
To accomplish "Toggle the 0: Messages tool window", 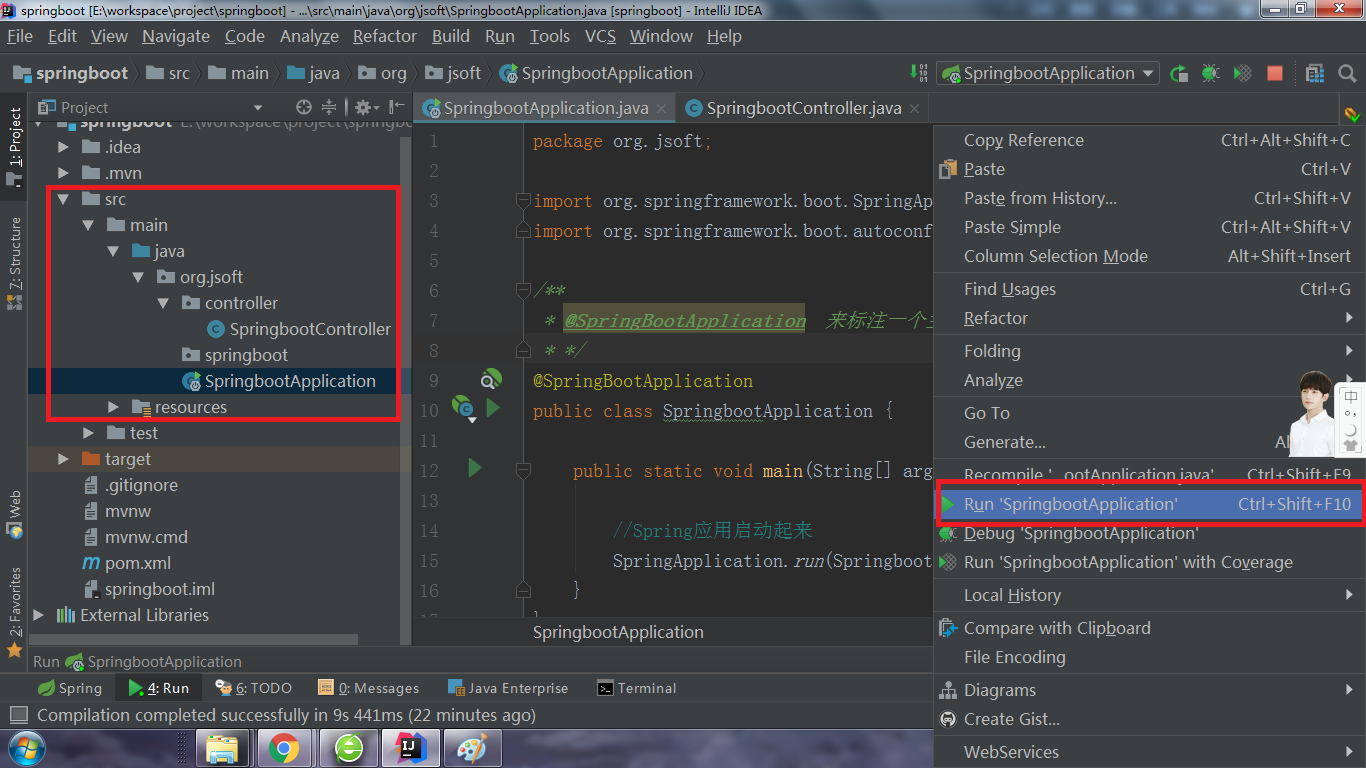I will (368, 688).
